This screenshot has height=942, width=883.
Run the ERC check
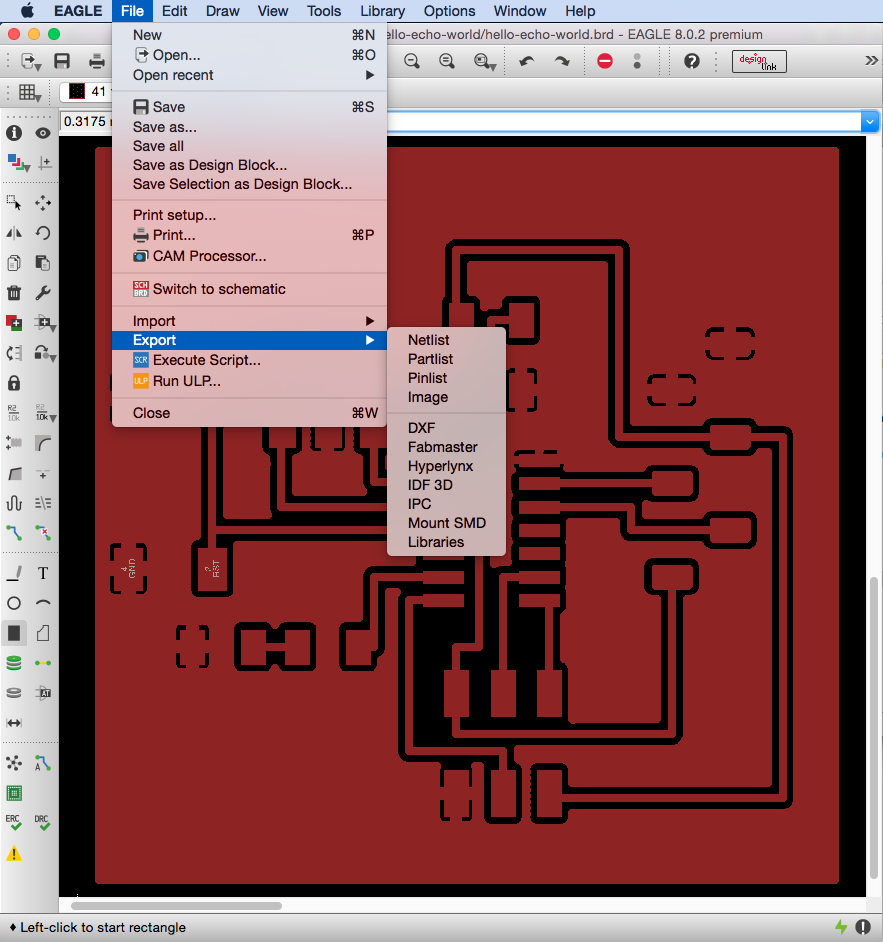click(14, 822)
